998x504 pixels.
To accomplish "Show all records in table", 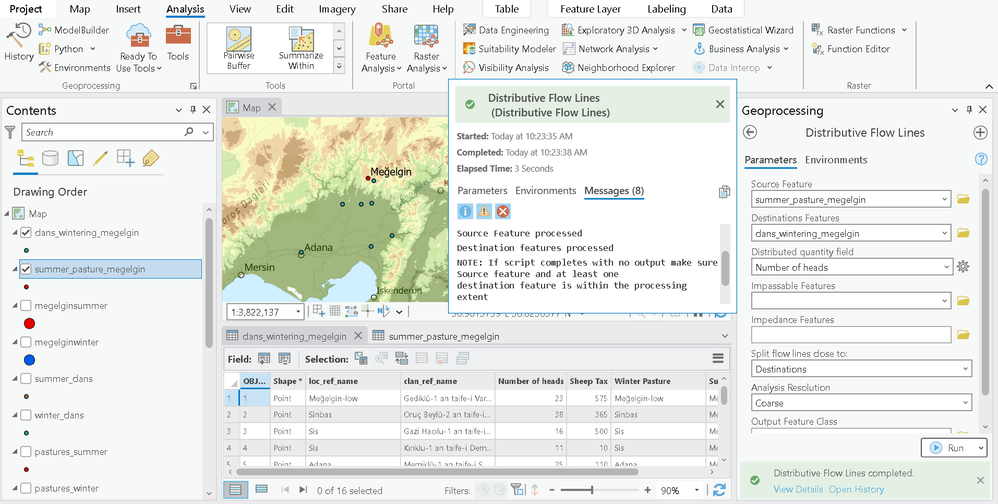I will click(235, 489).
